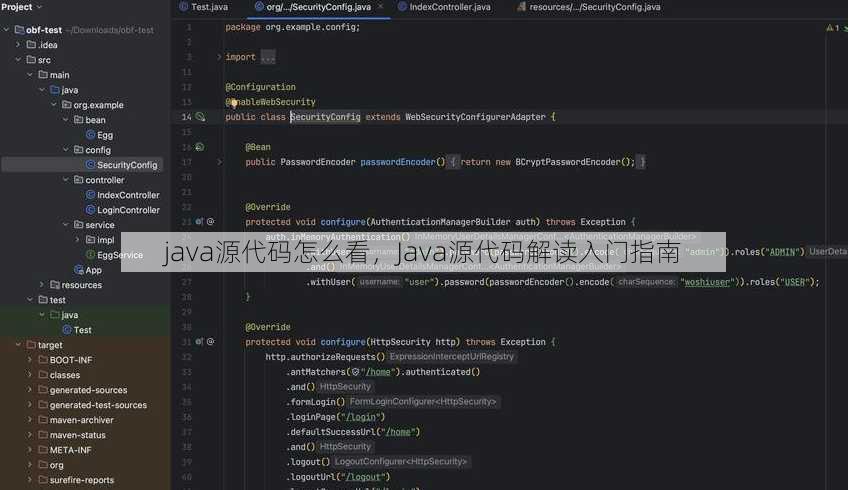Select IndexController in the project tree
Viewport: 848px width, 490px height.
(128, 195)
